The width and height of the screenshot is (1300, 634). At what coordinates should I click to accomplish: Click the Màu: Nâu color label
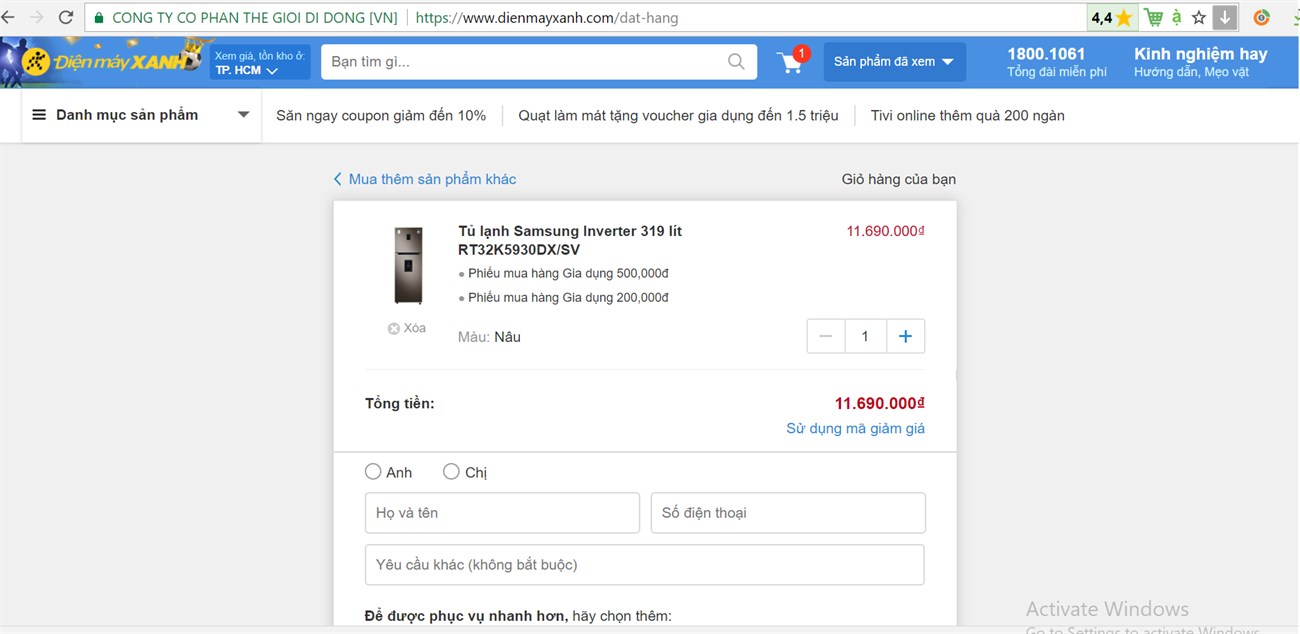point(489,337)
